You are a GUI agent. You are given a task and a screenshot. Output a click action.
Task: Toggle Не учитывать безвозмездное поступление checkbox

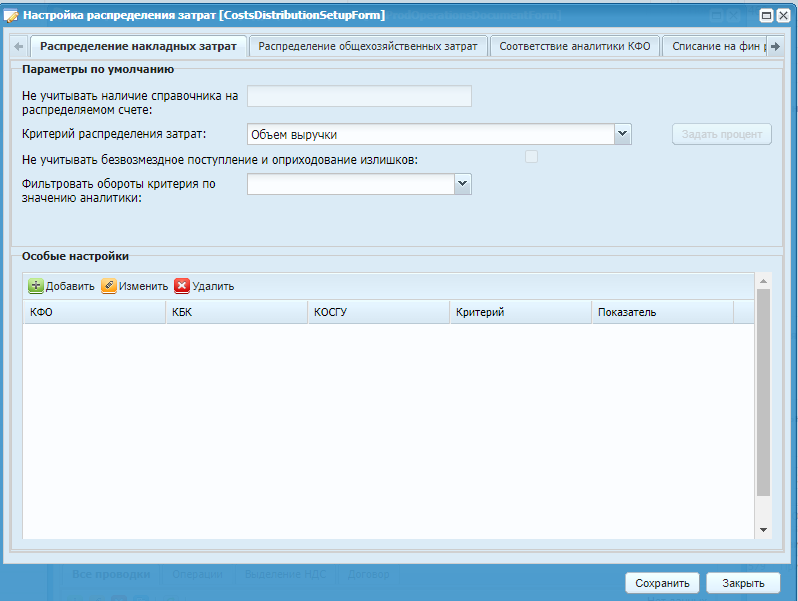pyautogui.click(x=531, y=157)
